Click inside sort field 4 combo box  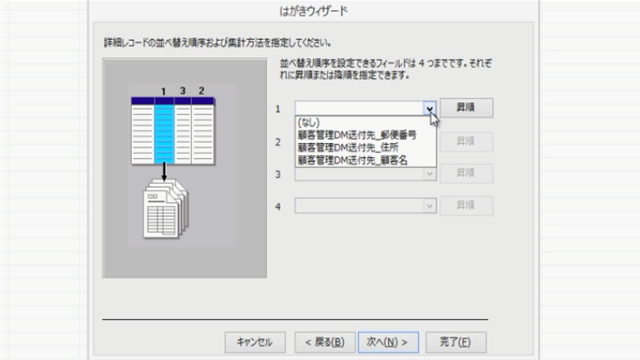359,206
